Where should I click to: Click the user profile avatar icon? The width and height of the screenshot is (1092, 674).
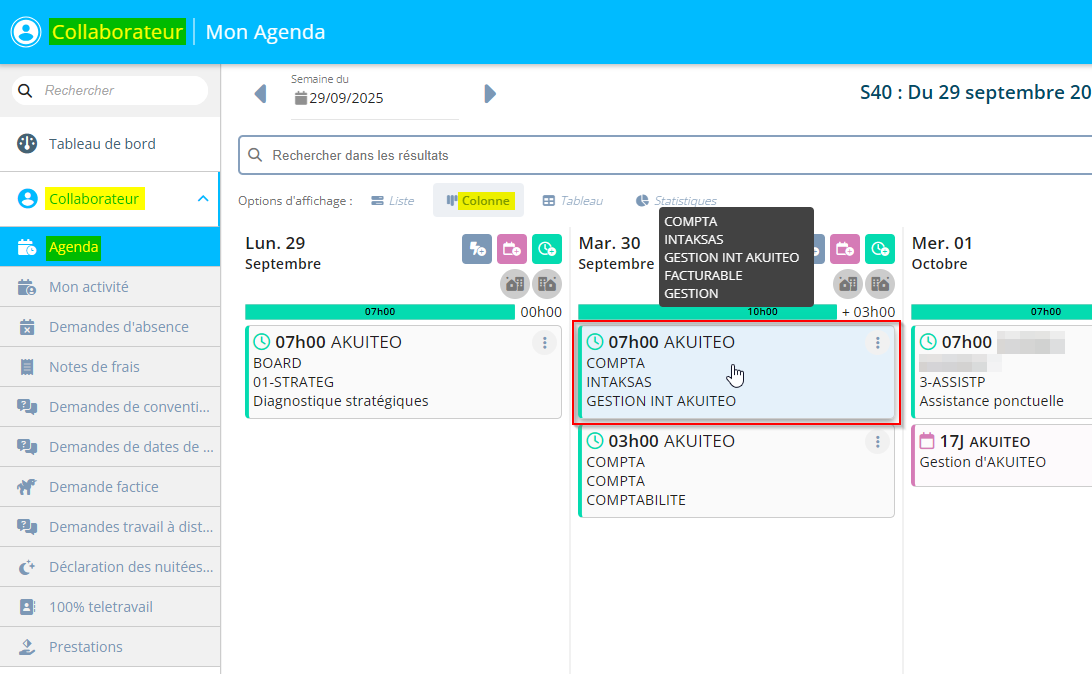tap(26, 32)
